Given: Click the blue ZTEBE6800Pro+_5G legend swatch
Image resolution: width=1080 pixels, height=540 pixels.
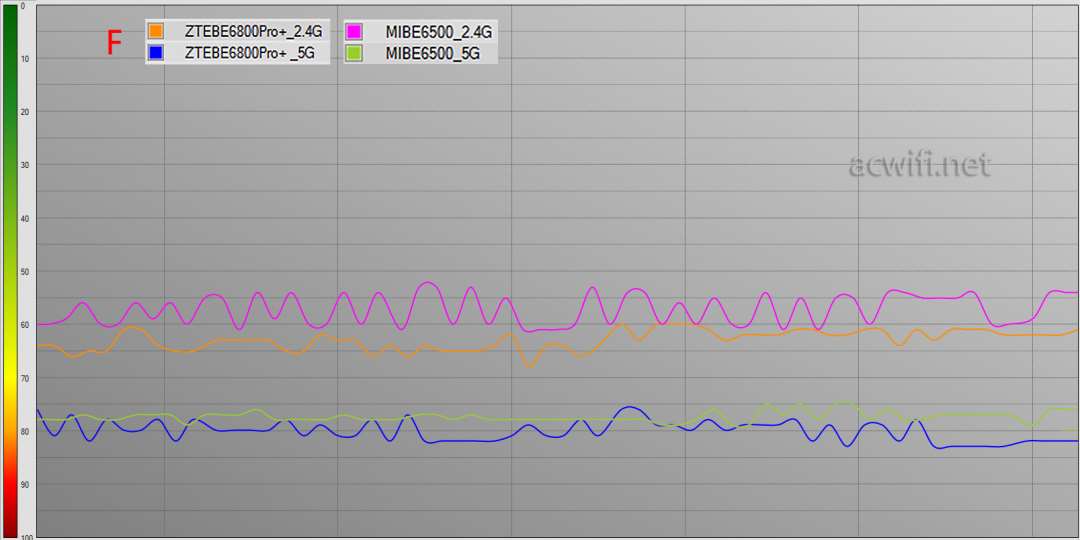Looking at the screenshot, I should click(156, 54).
